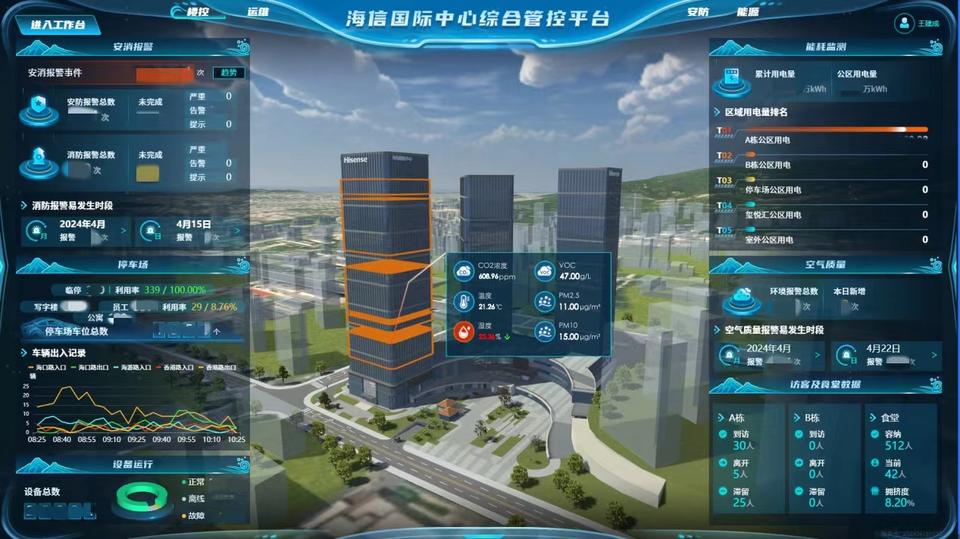Click the 进入工作台 button
Image resolution: width=960 pixels, height=539 pixels.
tap(58, 24)
